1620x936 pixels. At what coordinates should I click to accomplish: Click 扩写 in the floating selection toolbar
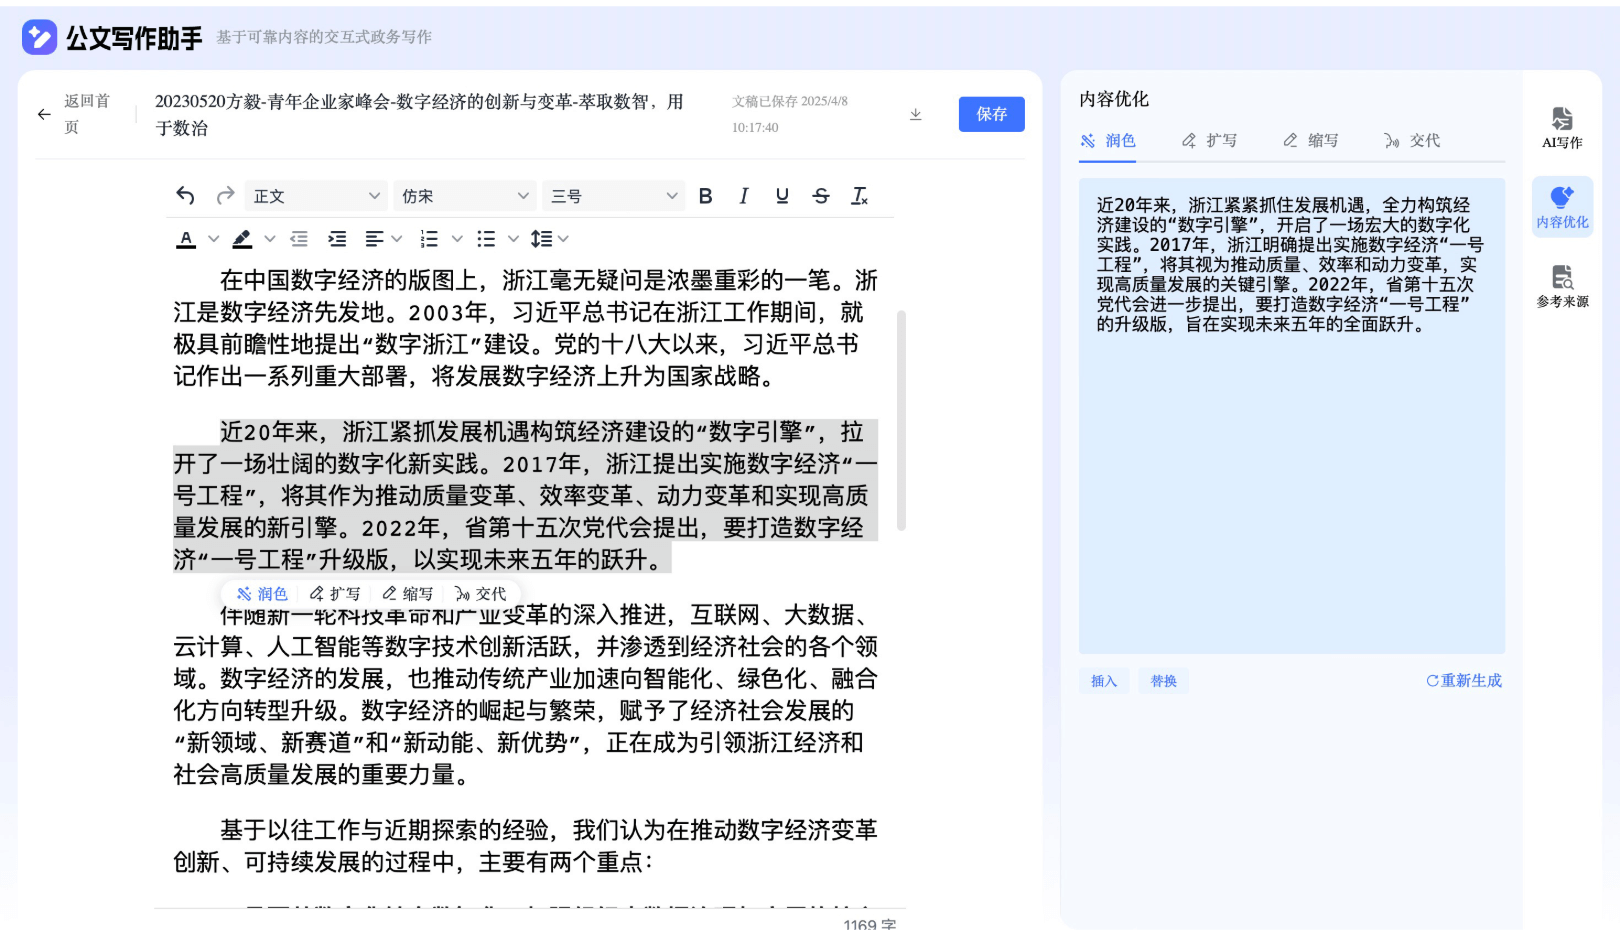coord(335,594)
